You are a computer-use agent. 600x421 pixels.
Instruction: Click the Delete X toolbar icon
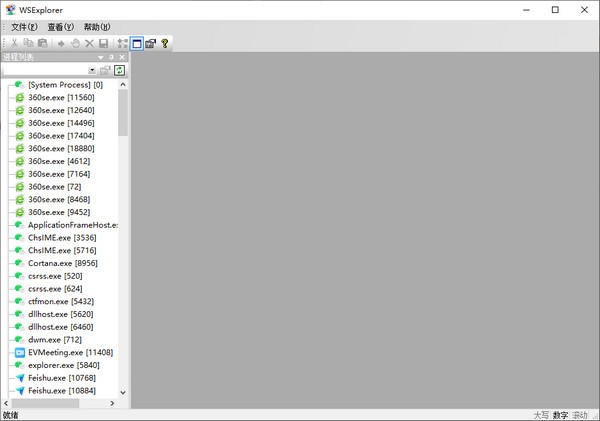89,44
